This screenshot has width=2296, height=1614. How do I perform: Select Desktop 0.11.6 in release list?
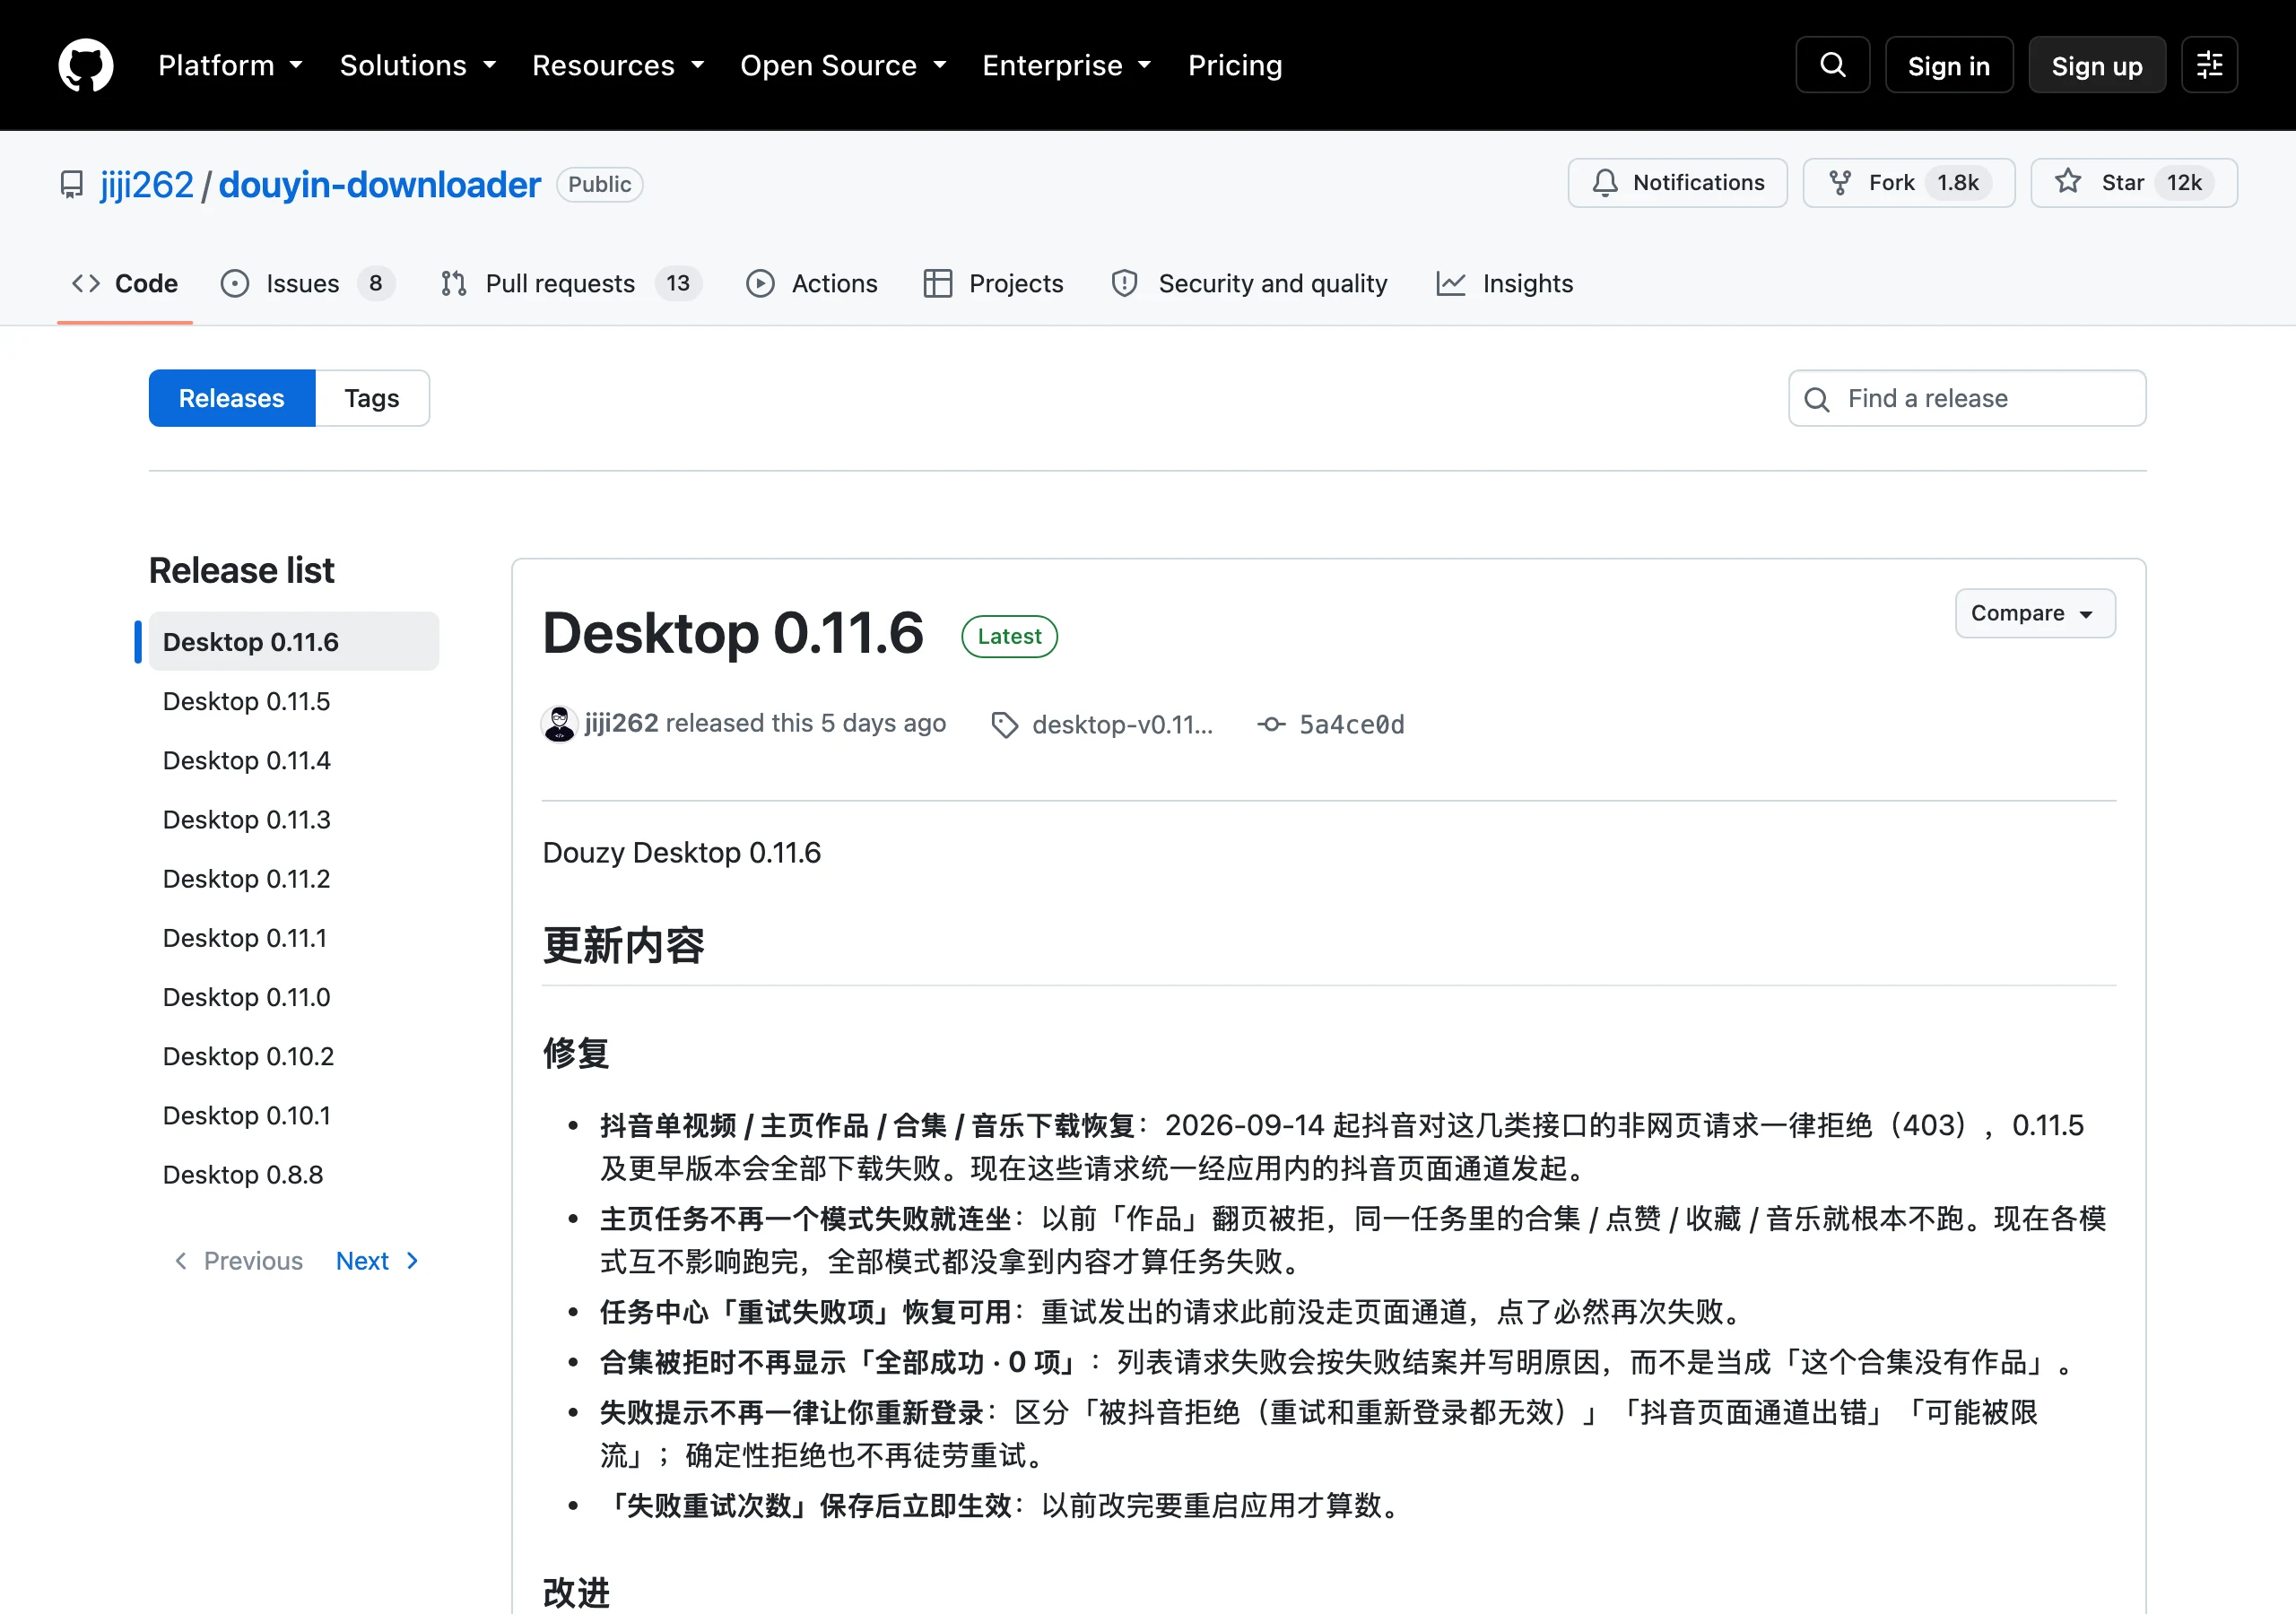(x=294, y=641)
